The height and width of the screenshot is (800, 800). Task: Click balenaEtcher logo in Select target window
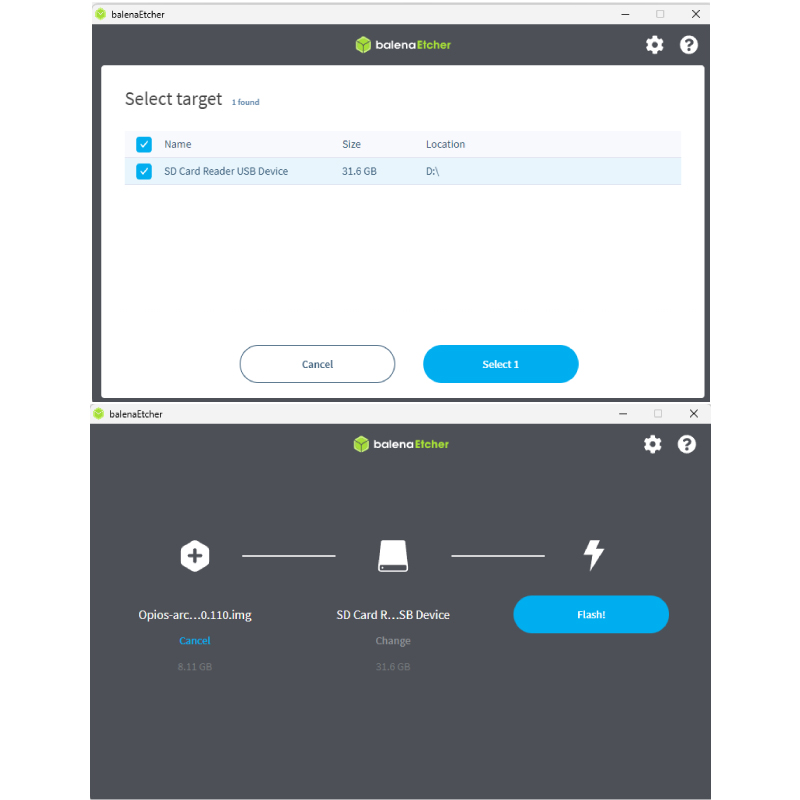coord(403,45)
